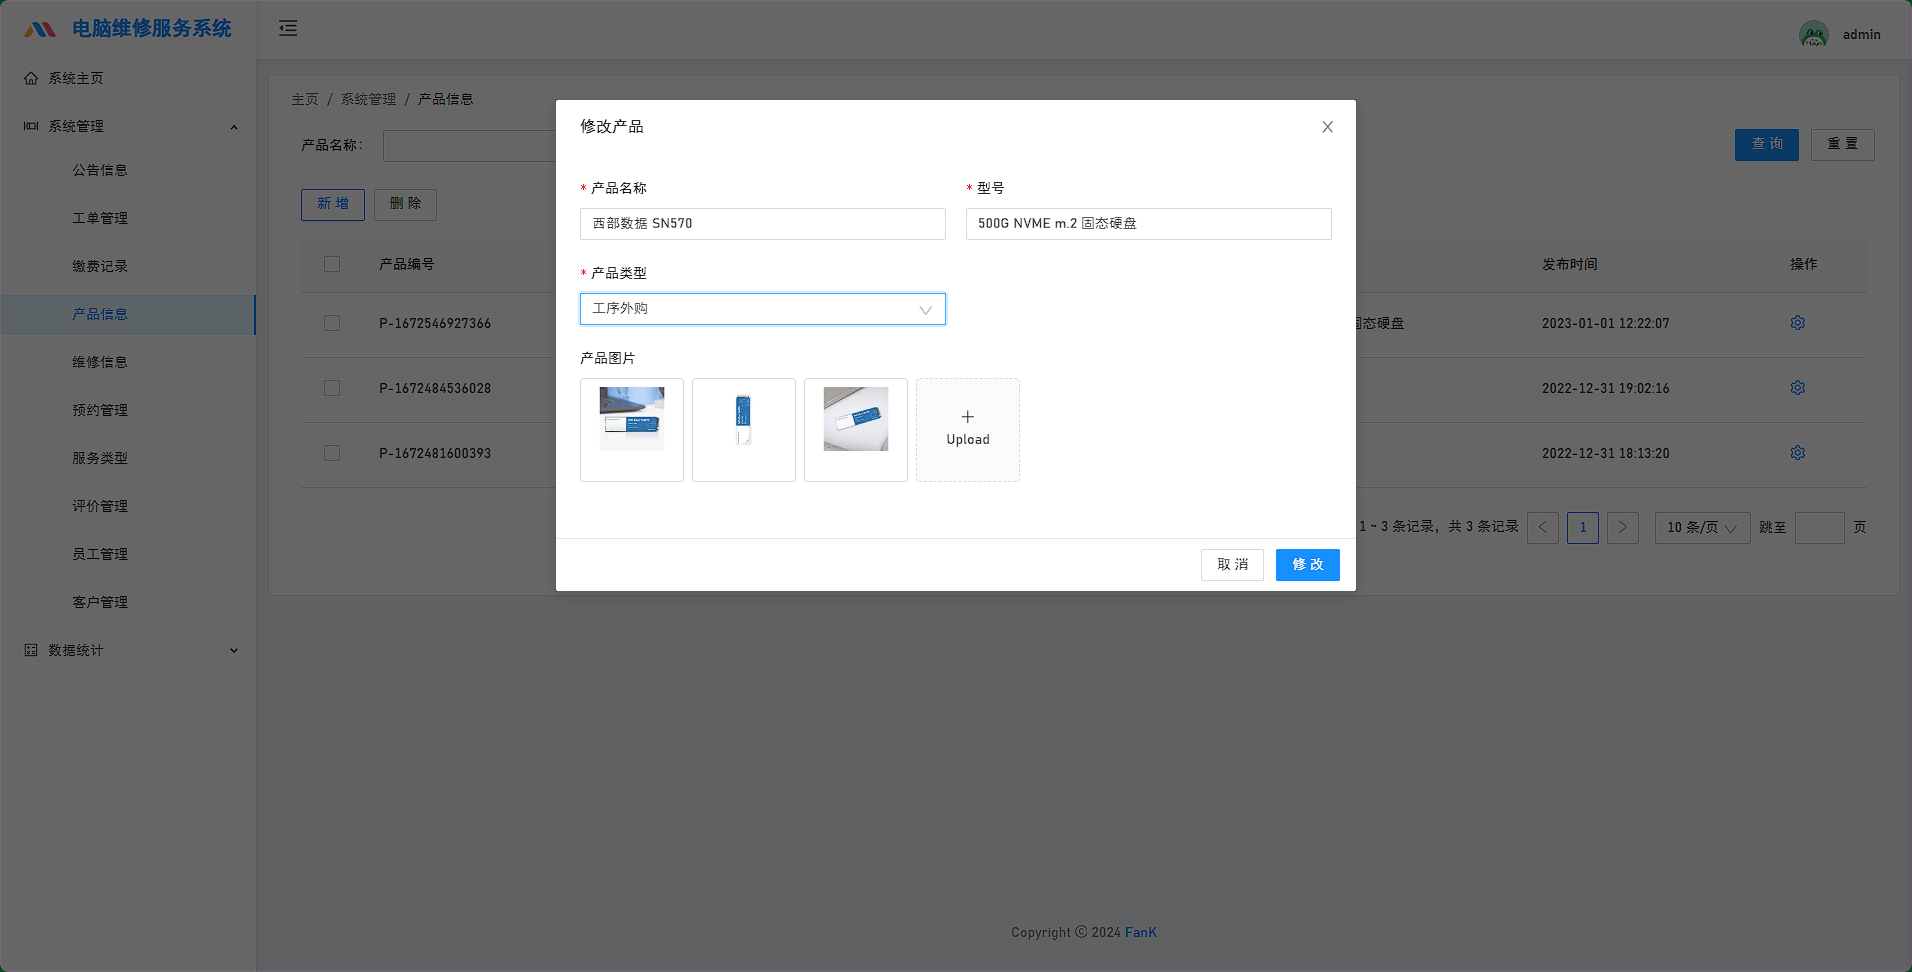Screen dimensions: 1912x972
Task: Click the admin avatar icon
Action: (1814, 35)
